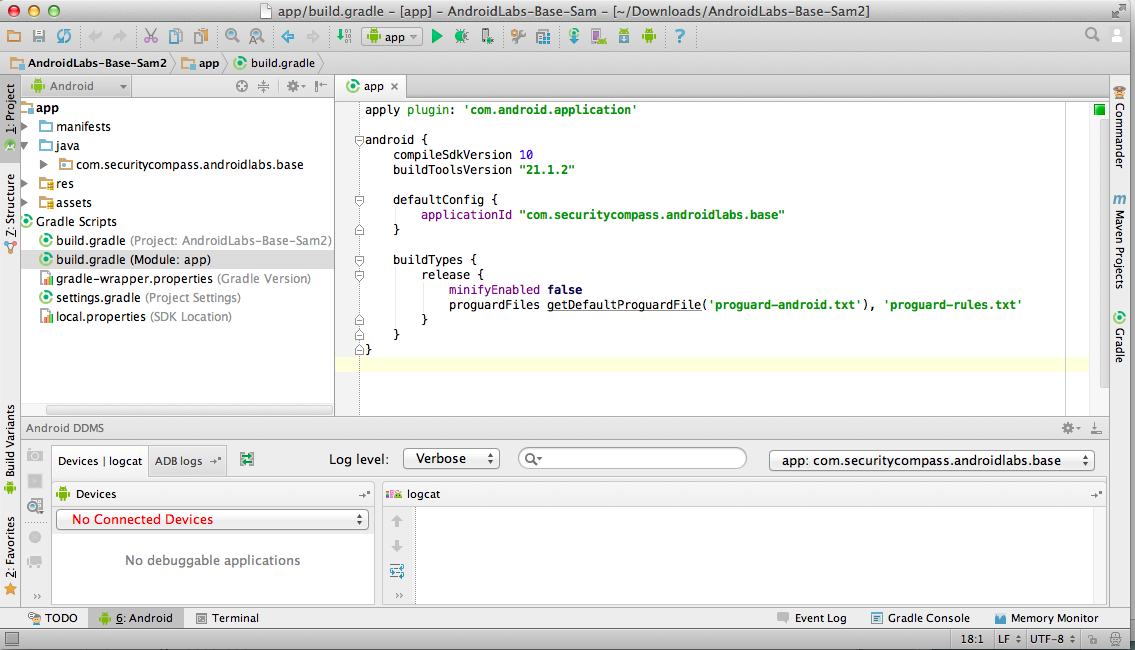Click the logcat search field
The width and height of the screenshot is (1135, 650).
pyautogui.click(x=640, y=459)
